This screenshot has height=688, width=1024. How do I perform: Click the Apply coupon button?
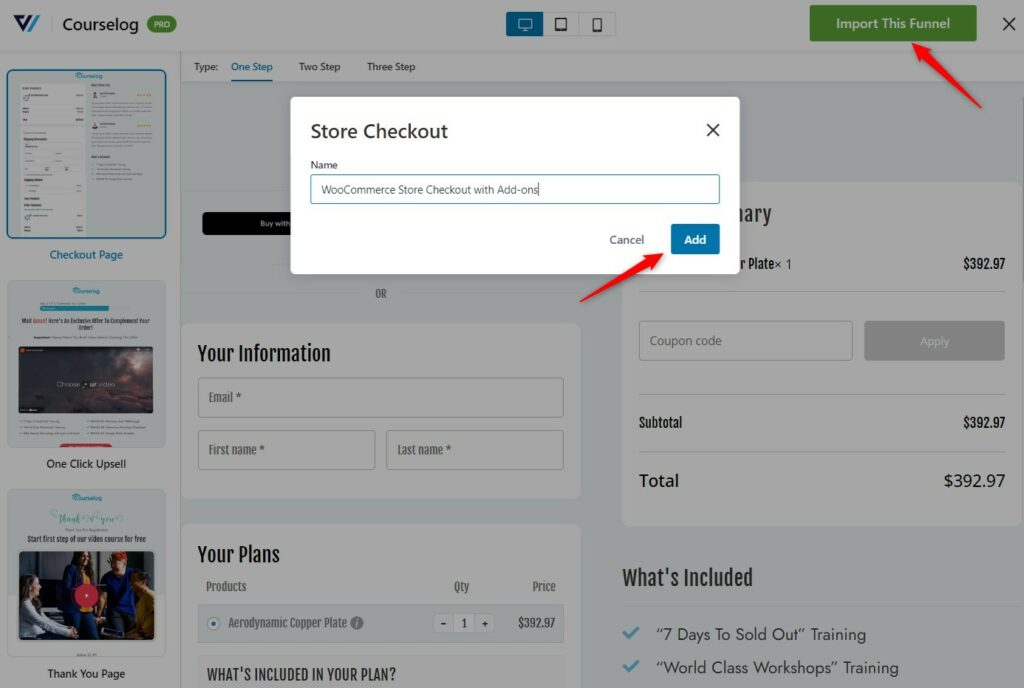coord(934,341)
